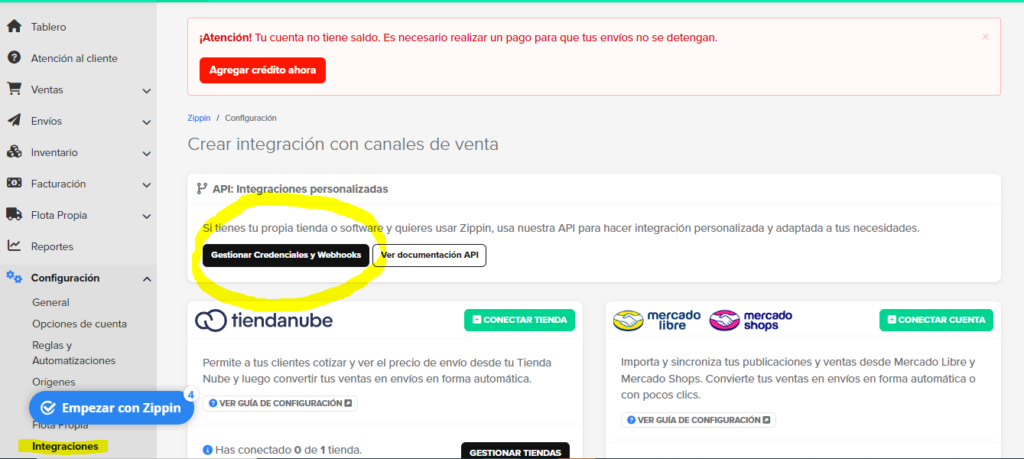Click the Configuración gears icon
The image size is (1024, 459).
[14, 277]
